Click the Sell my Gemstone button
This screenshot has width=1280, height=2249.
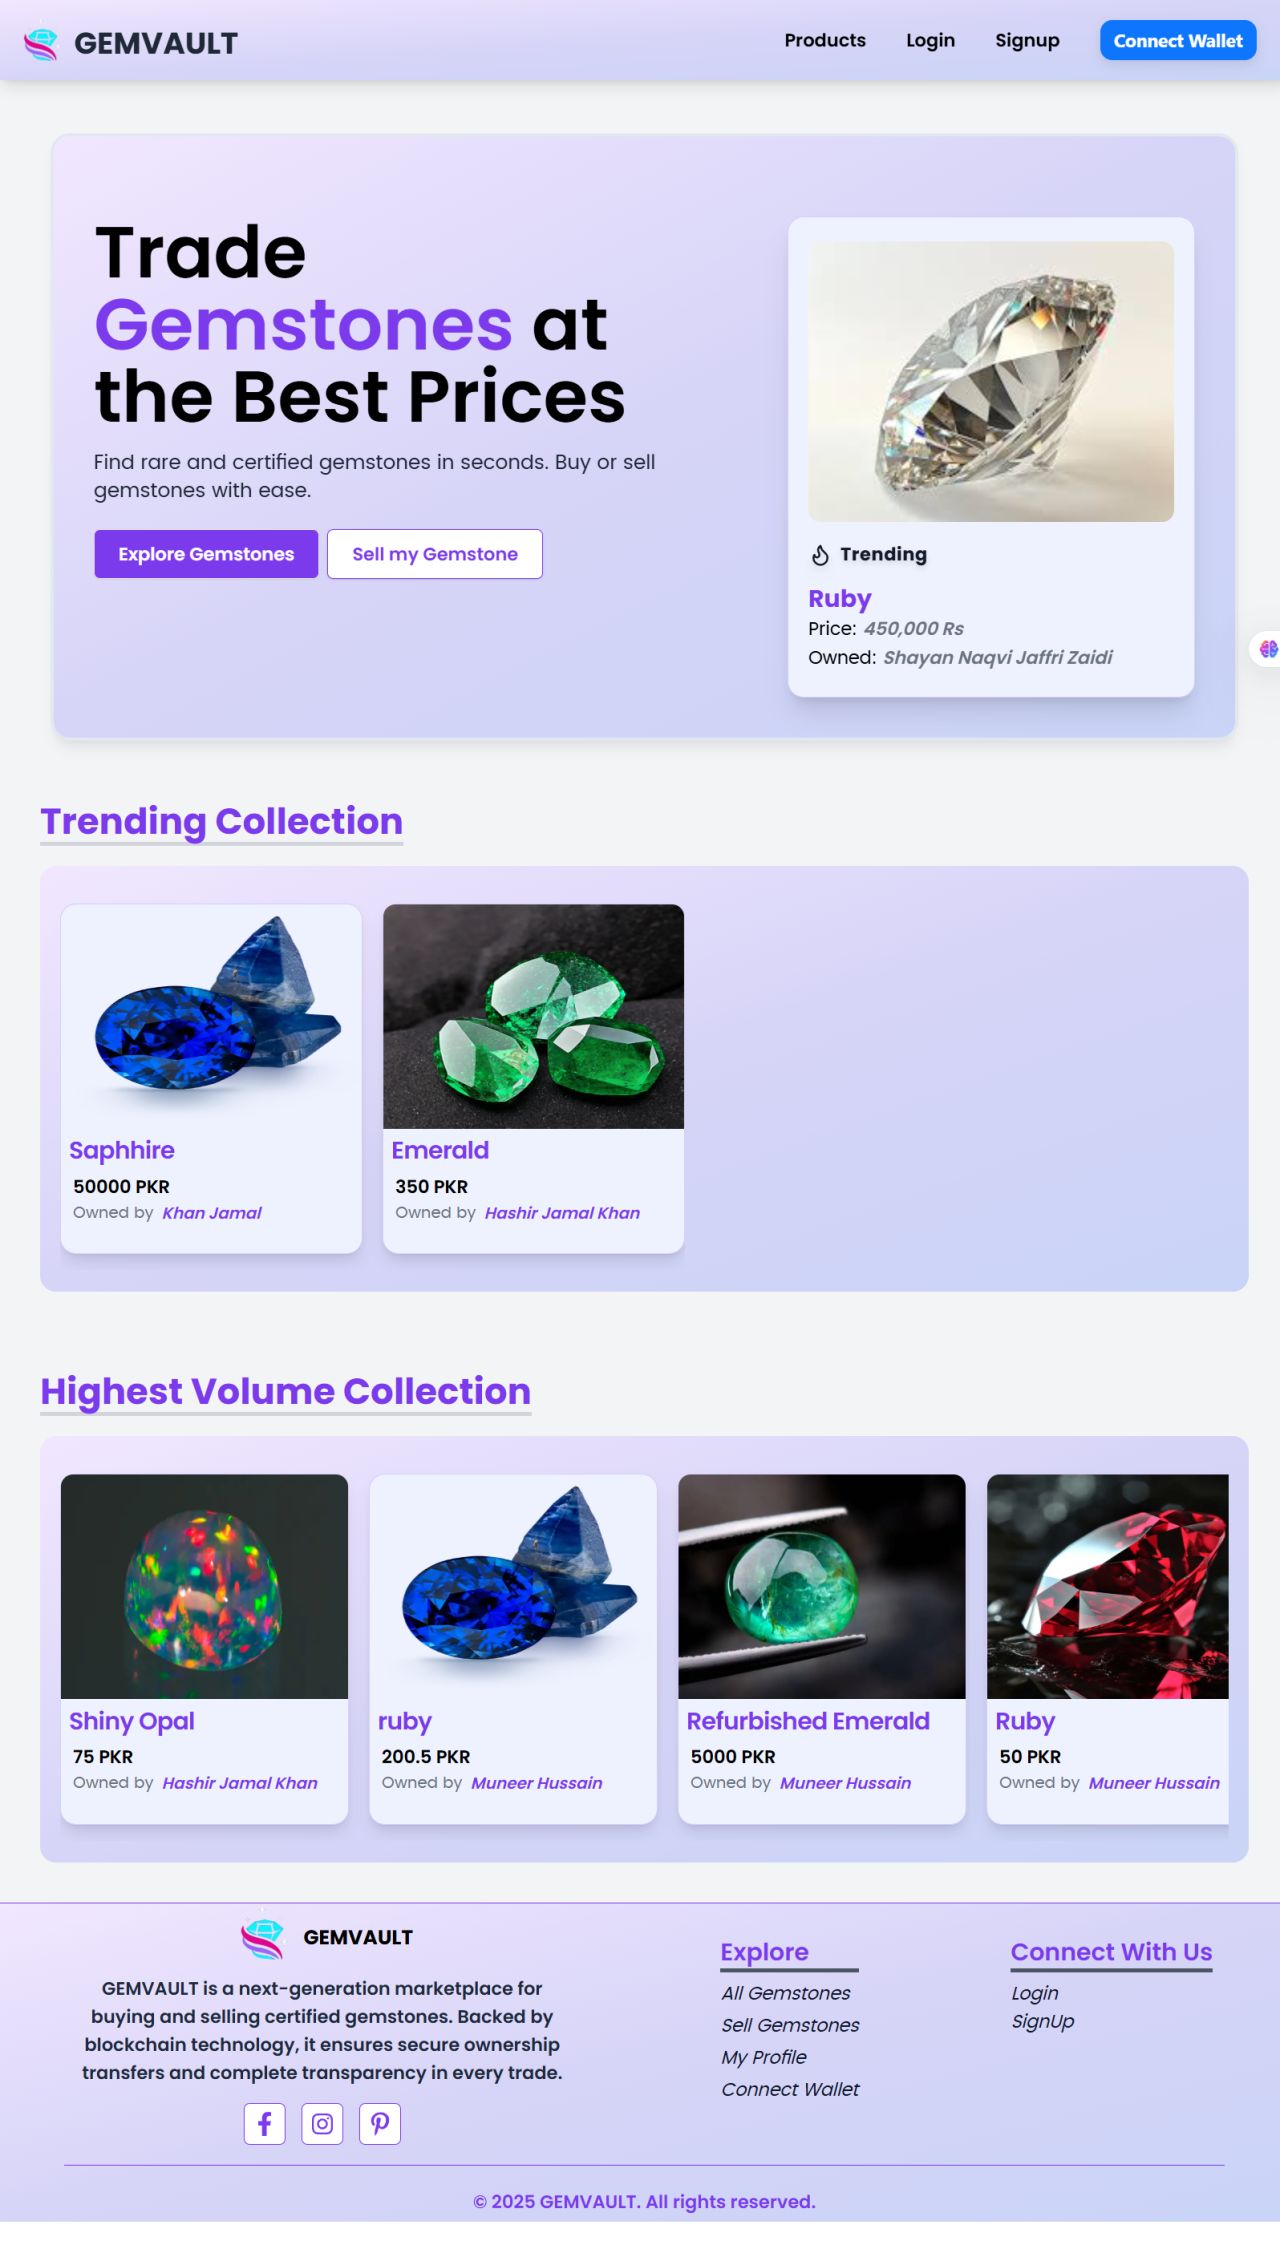[435, 554]
